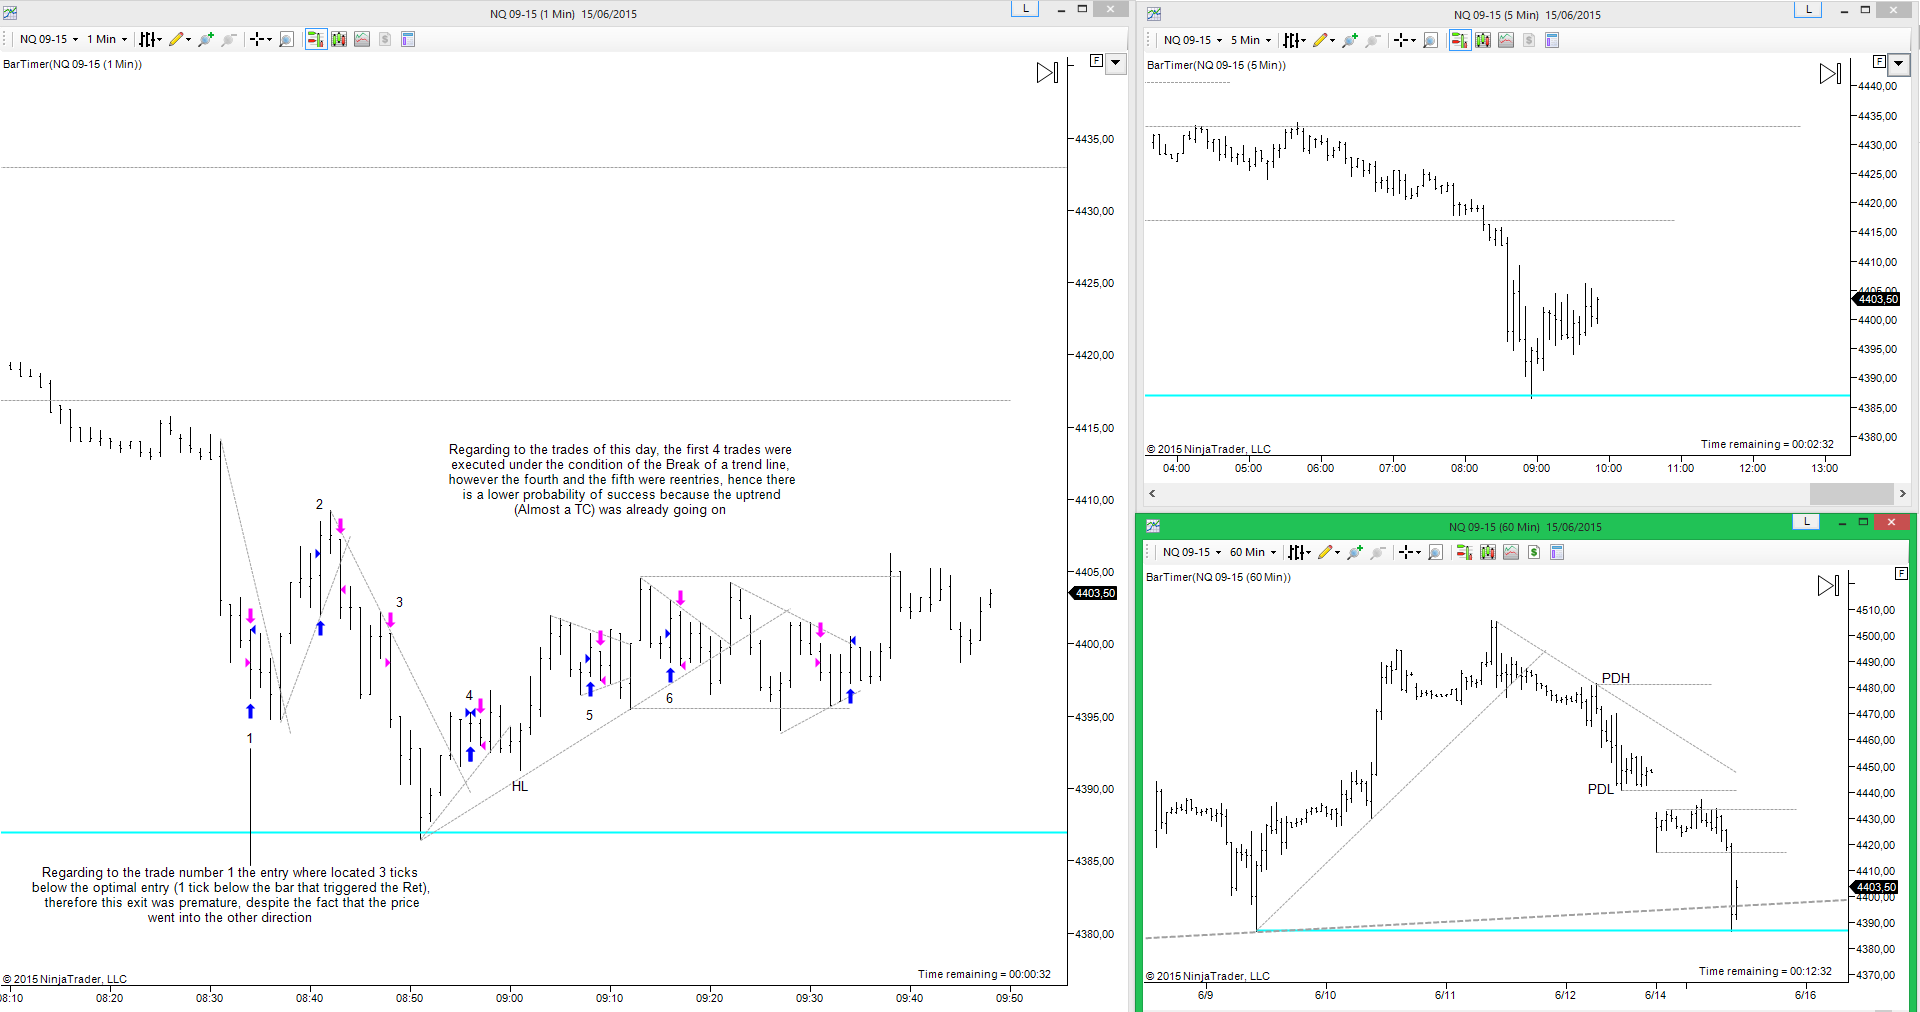1920x1012 pixels.
Task: Open Indicators icon in 1 Min chart
Action: [x=362, y=39]
